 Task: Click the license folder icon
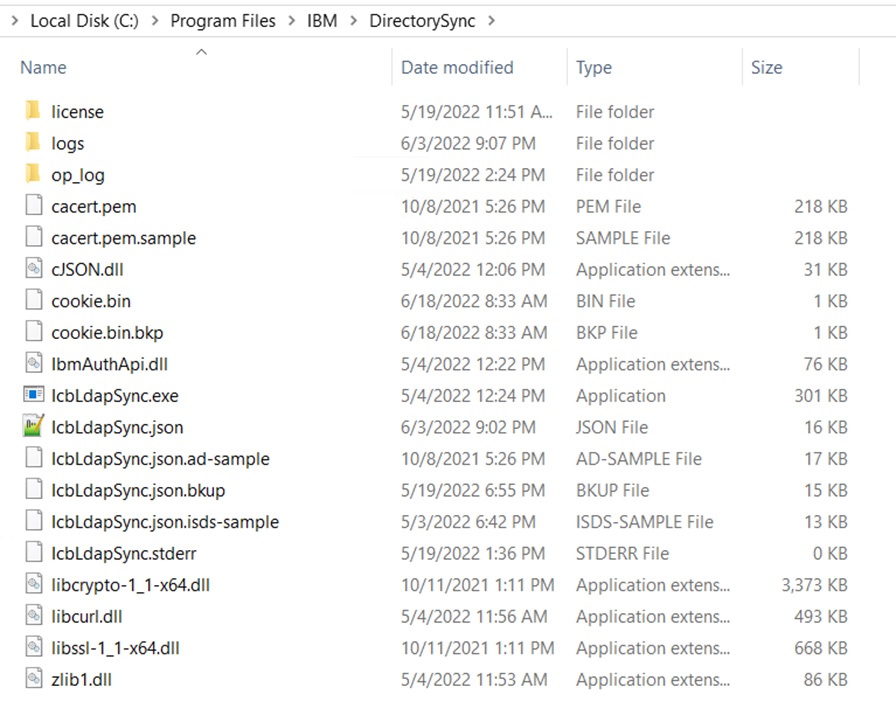pos(33,111)
